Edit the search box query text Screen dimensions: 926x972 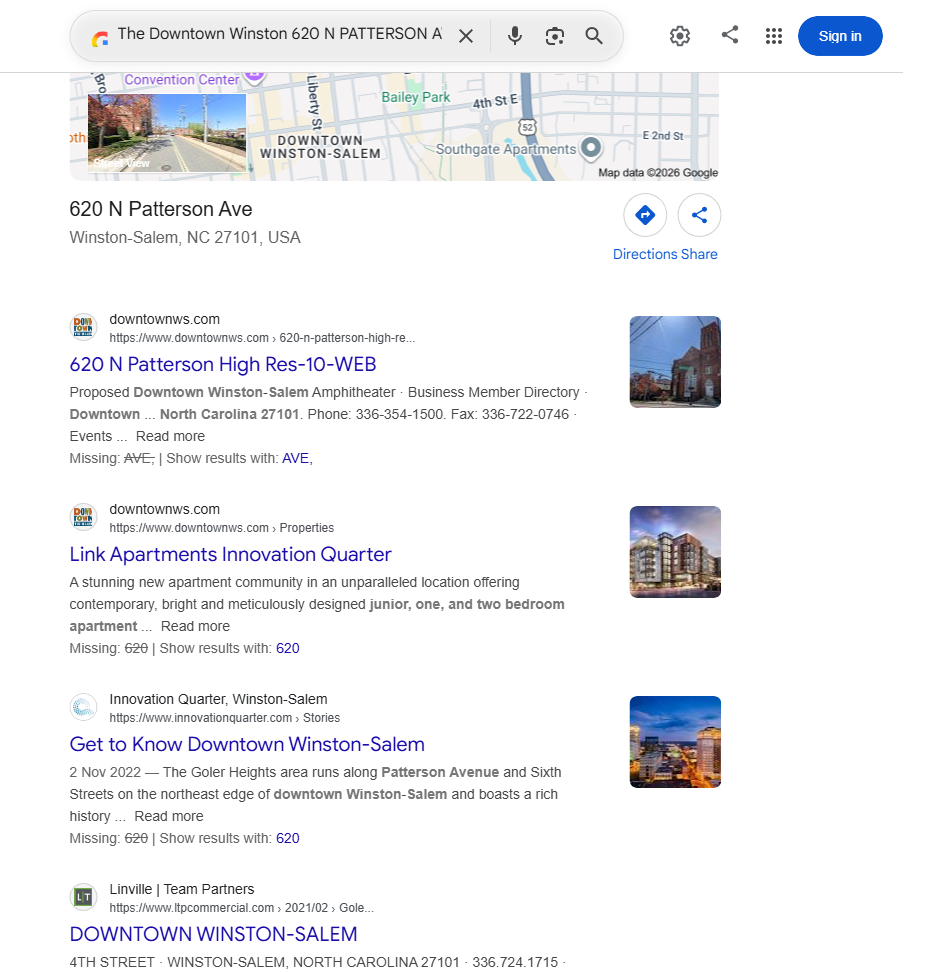point(280,34)
